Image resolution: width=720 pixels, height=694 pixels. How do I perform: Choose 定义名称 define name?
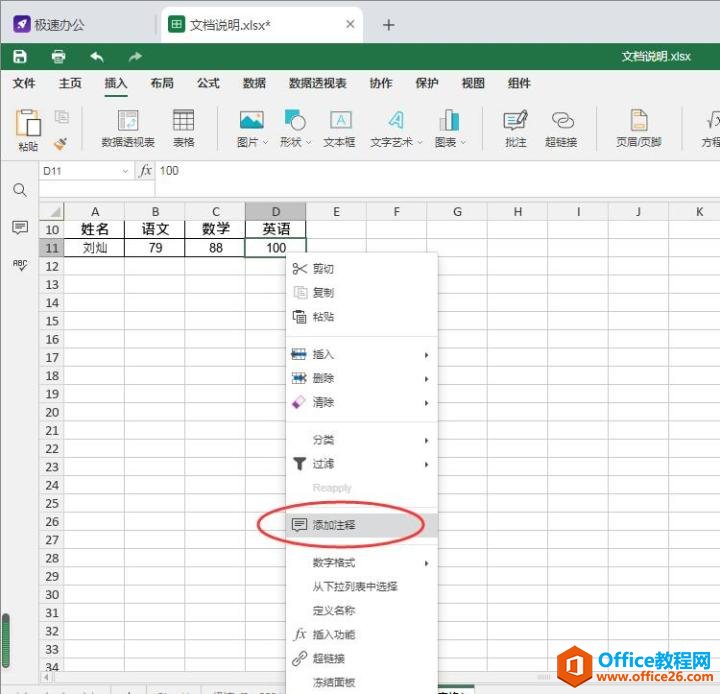tap(362, 610)
